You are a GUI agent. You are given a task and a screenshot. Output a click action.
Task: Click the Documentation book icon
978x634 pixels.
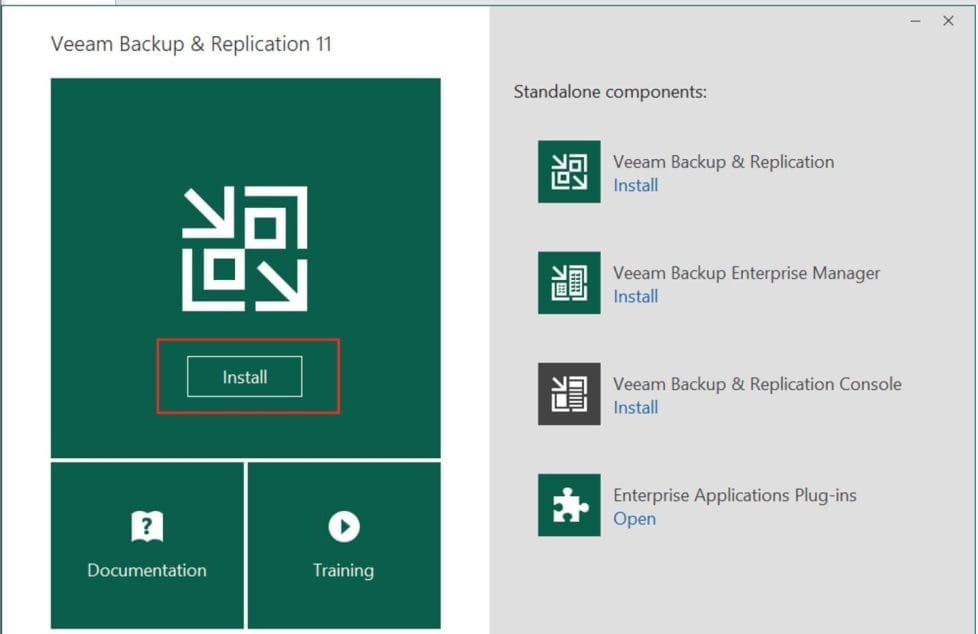(147, 526)
